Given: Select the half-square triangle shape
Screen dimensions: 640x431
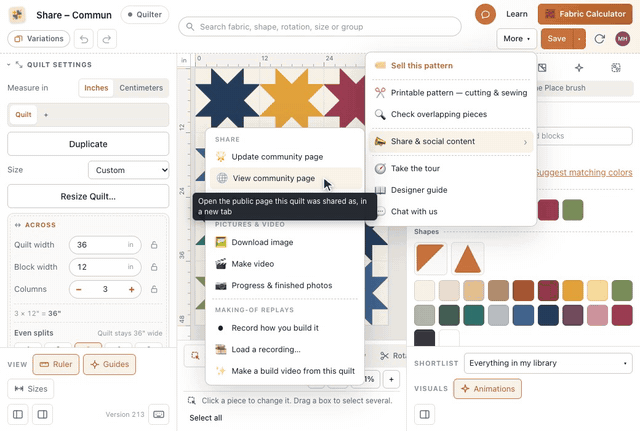Looking at the screenshot, I should (x=430, y=258).
